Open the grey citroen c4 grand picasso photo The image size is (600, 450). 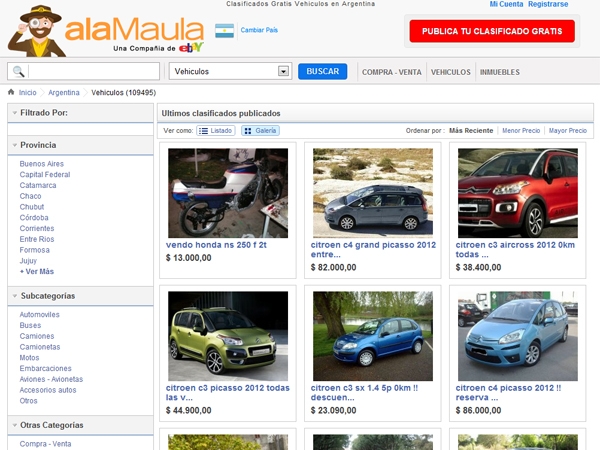373,193
